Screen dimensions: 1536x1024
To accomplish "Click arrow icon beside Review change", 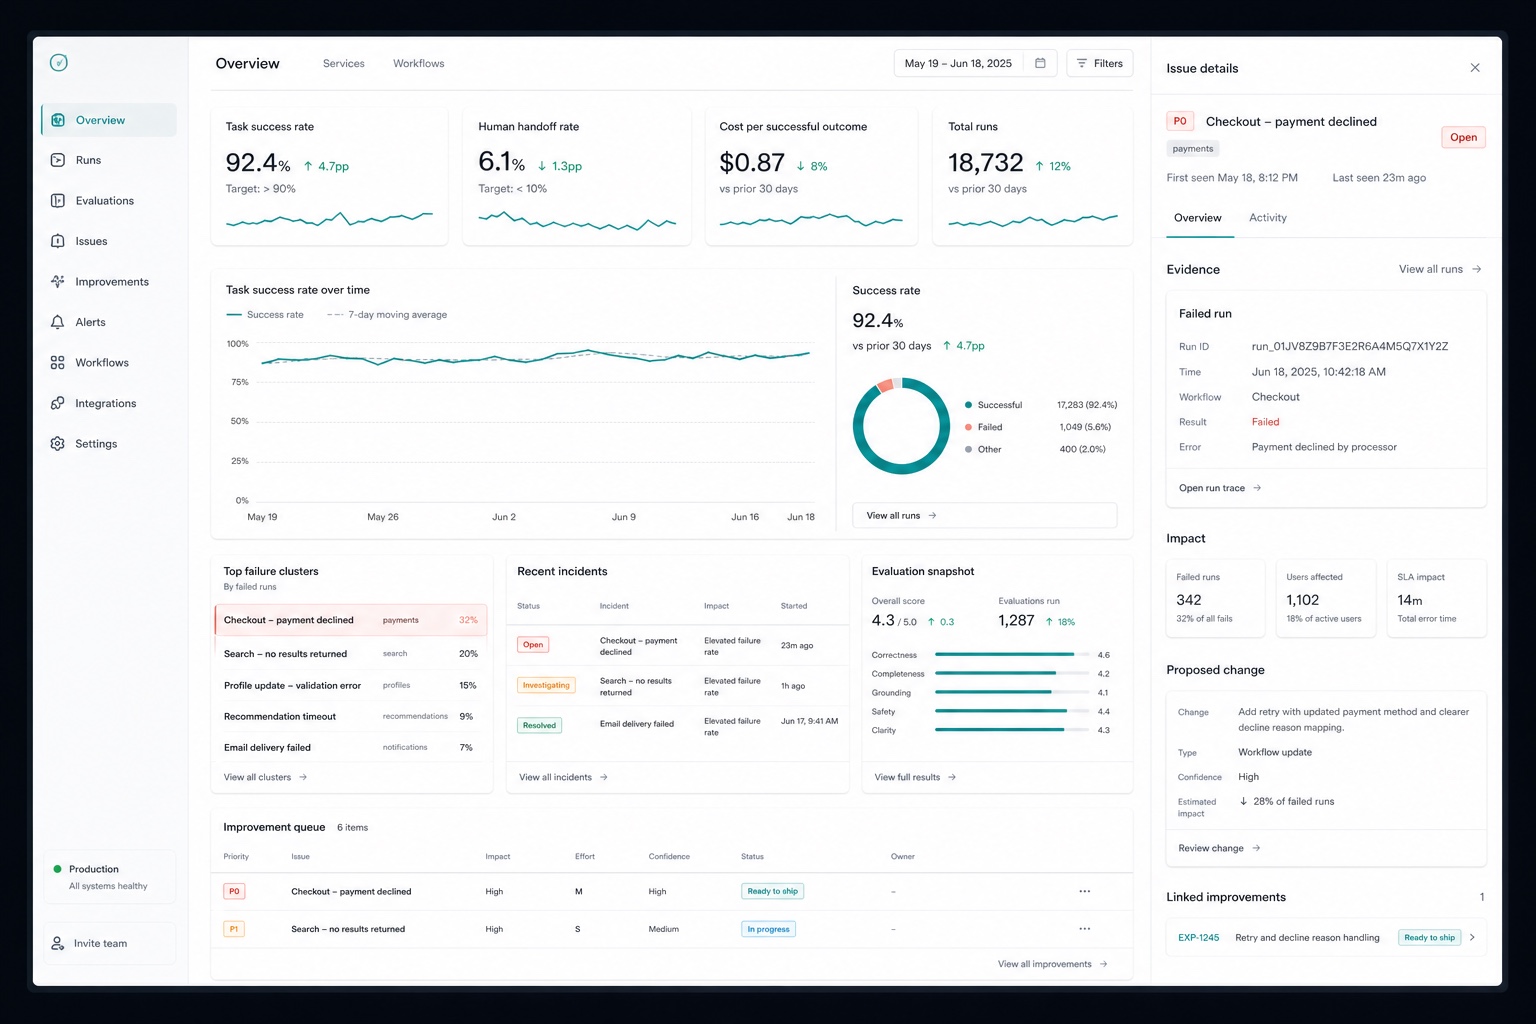I will click(1256, 848).
